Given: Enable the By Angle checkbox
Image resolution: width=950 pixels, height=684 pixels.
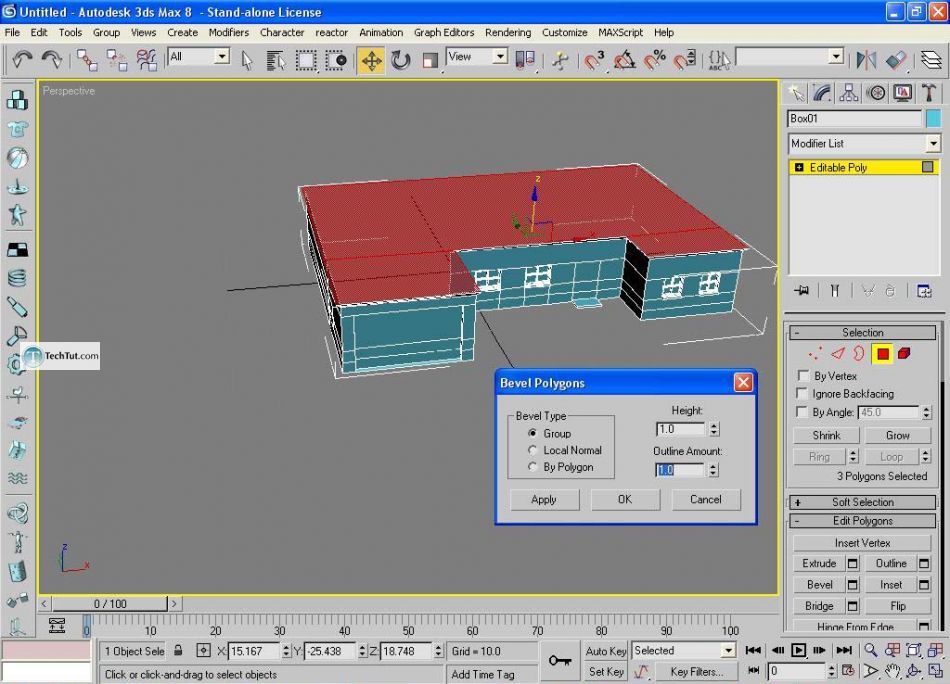Looking at the screenshot, I should click(x=802, y=412).
